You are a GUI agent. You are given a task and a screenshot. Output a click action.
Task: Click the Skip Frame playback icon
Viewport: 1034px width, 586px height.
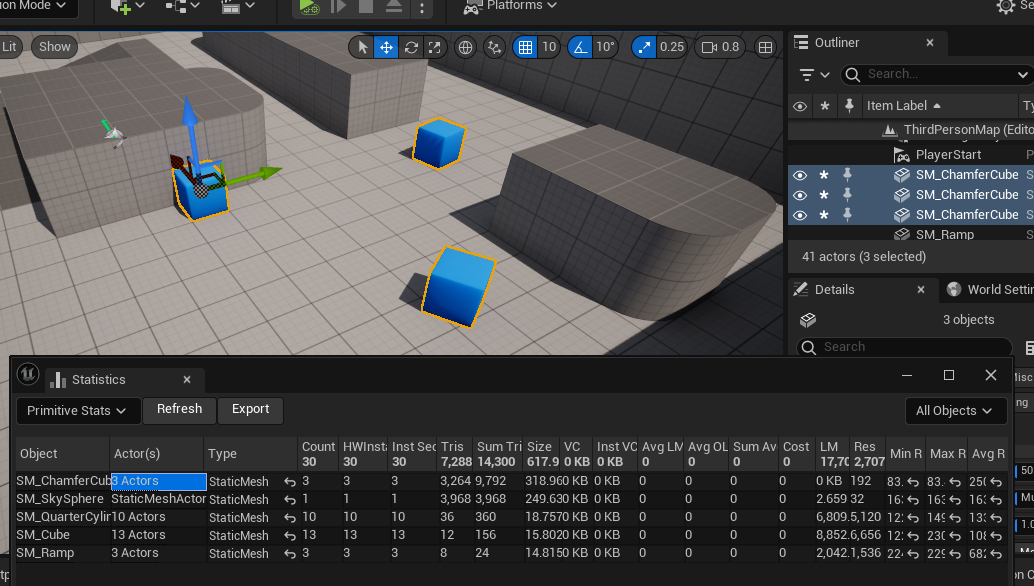click(338, 7)
